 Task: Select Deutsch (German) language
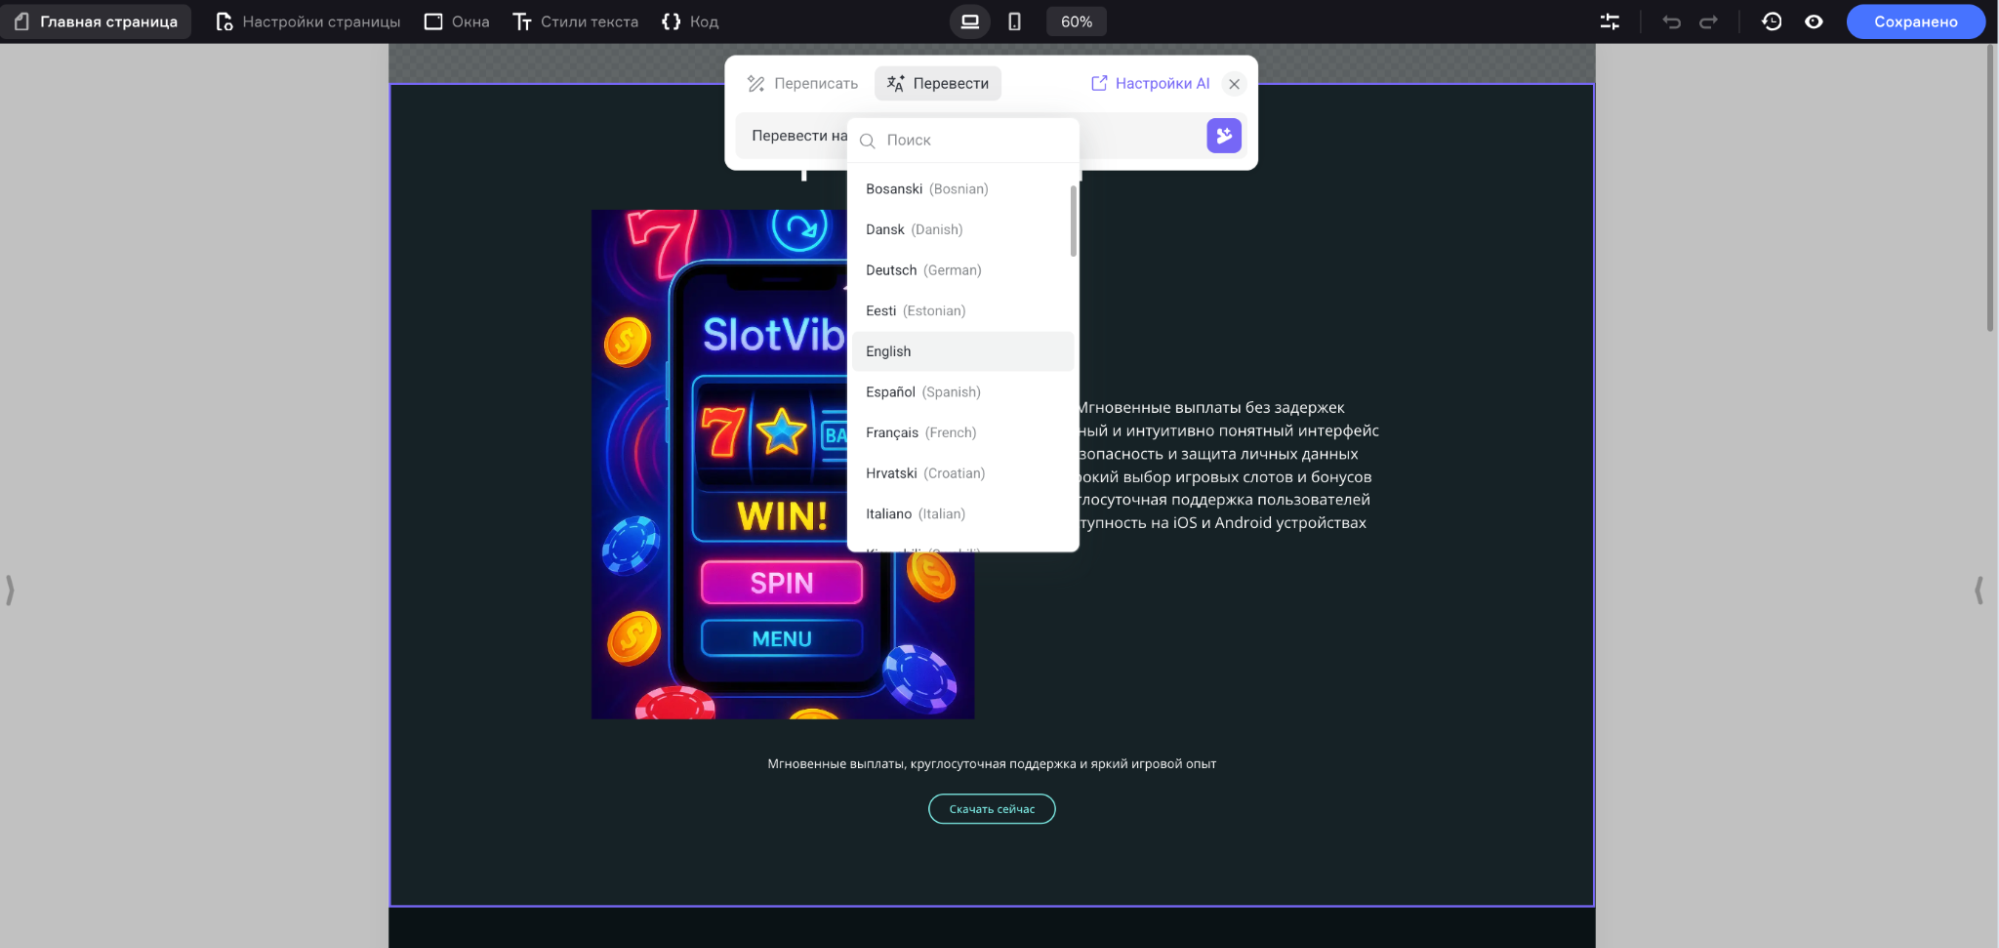click(x=962, y=270)
